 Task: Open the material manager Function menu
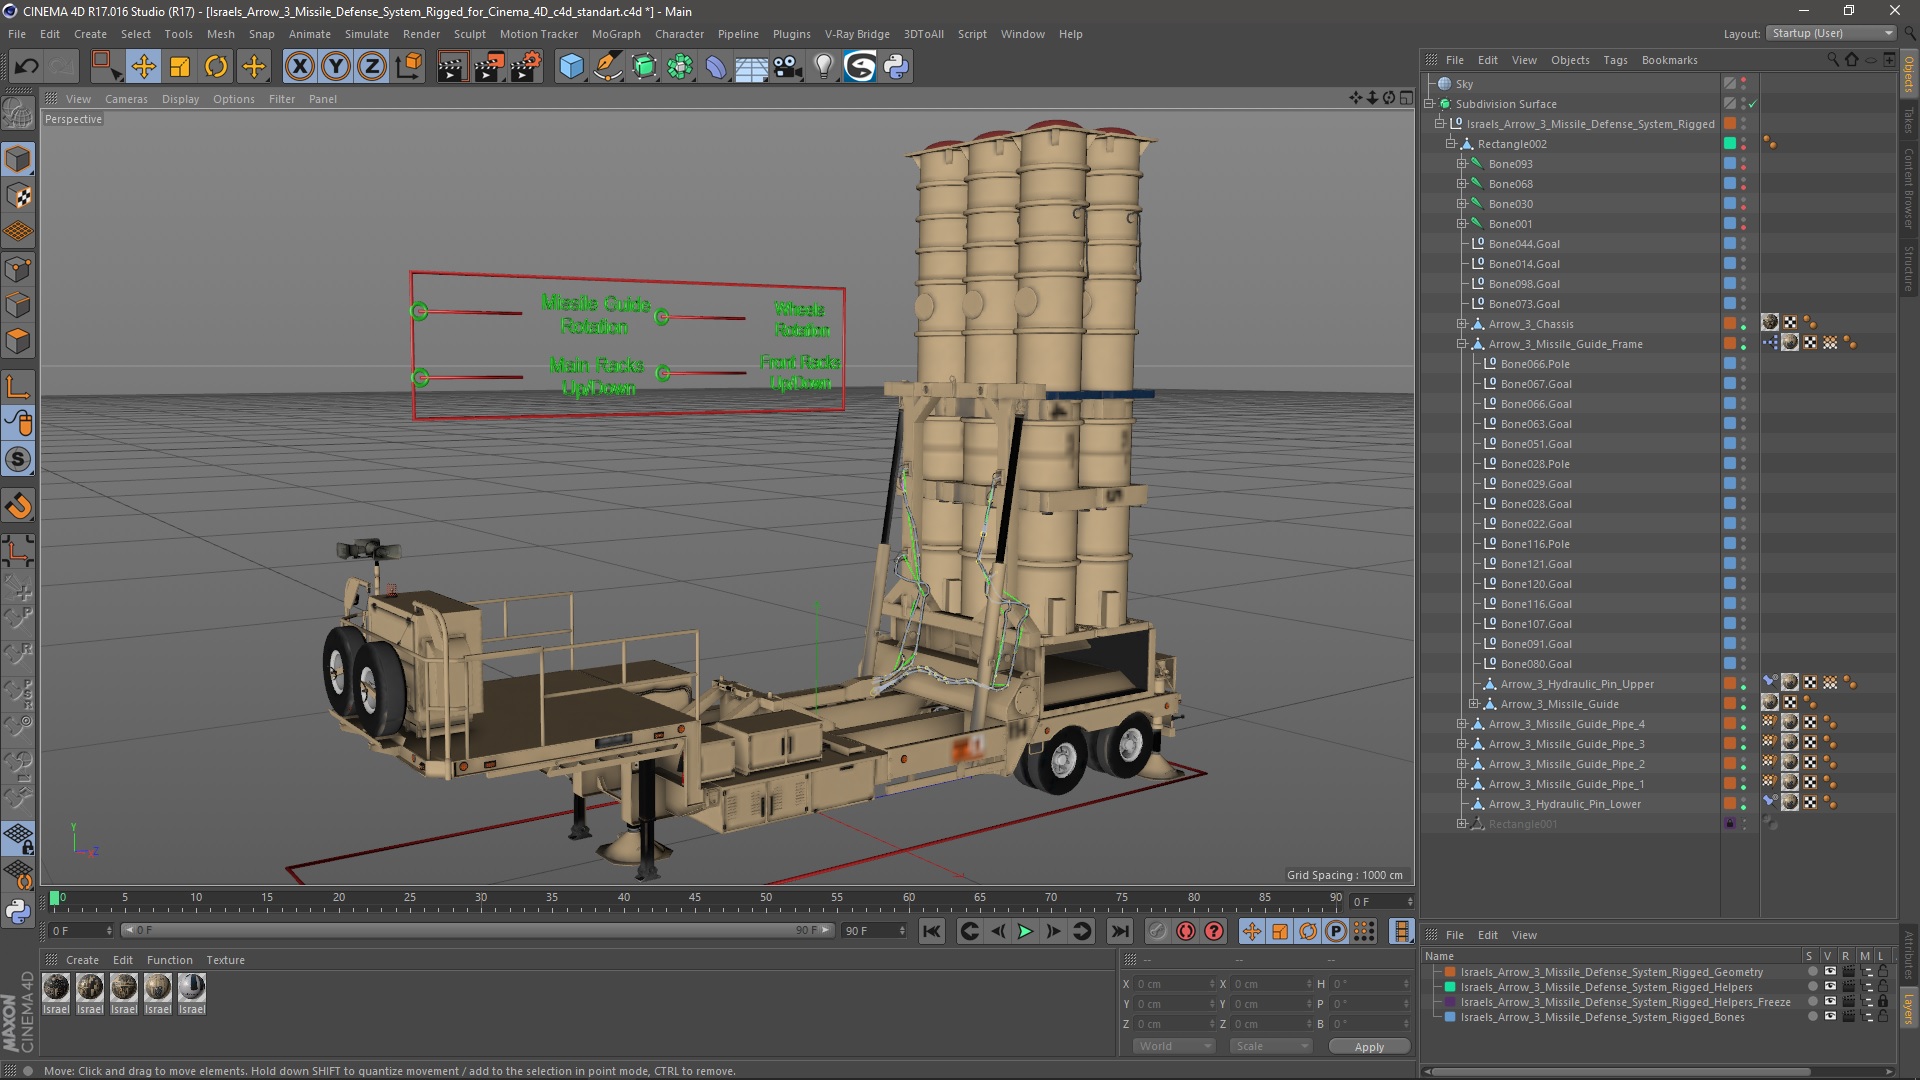[x=169, y=960]
